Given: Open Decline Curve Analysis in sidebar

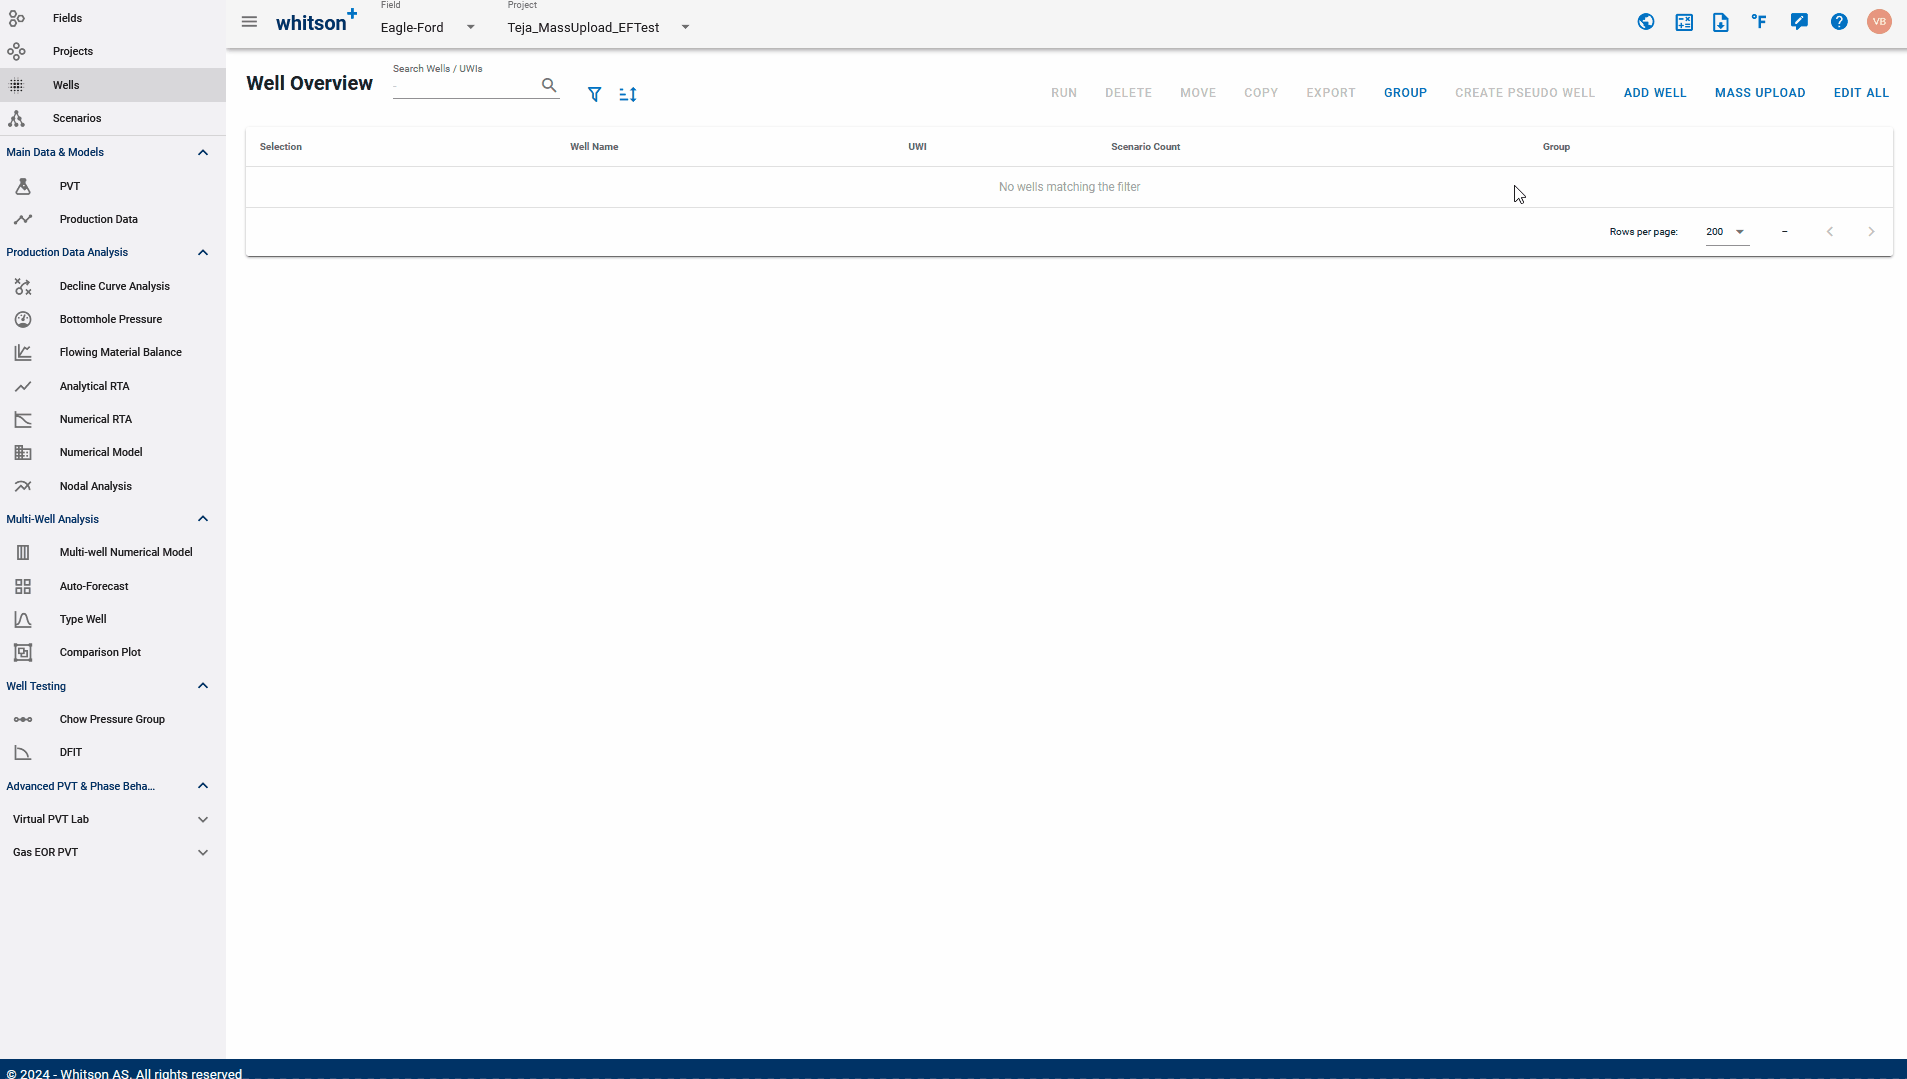Looking at the screenshot, I should click(113, 286).
